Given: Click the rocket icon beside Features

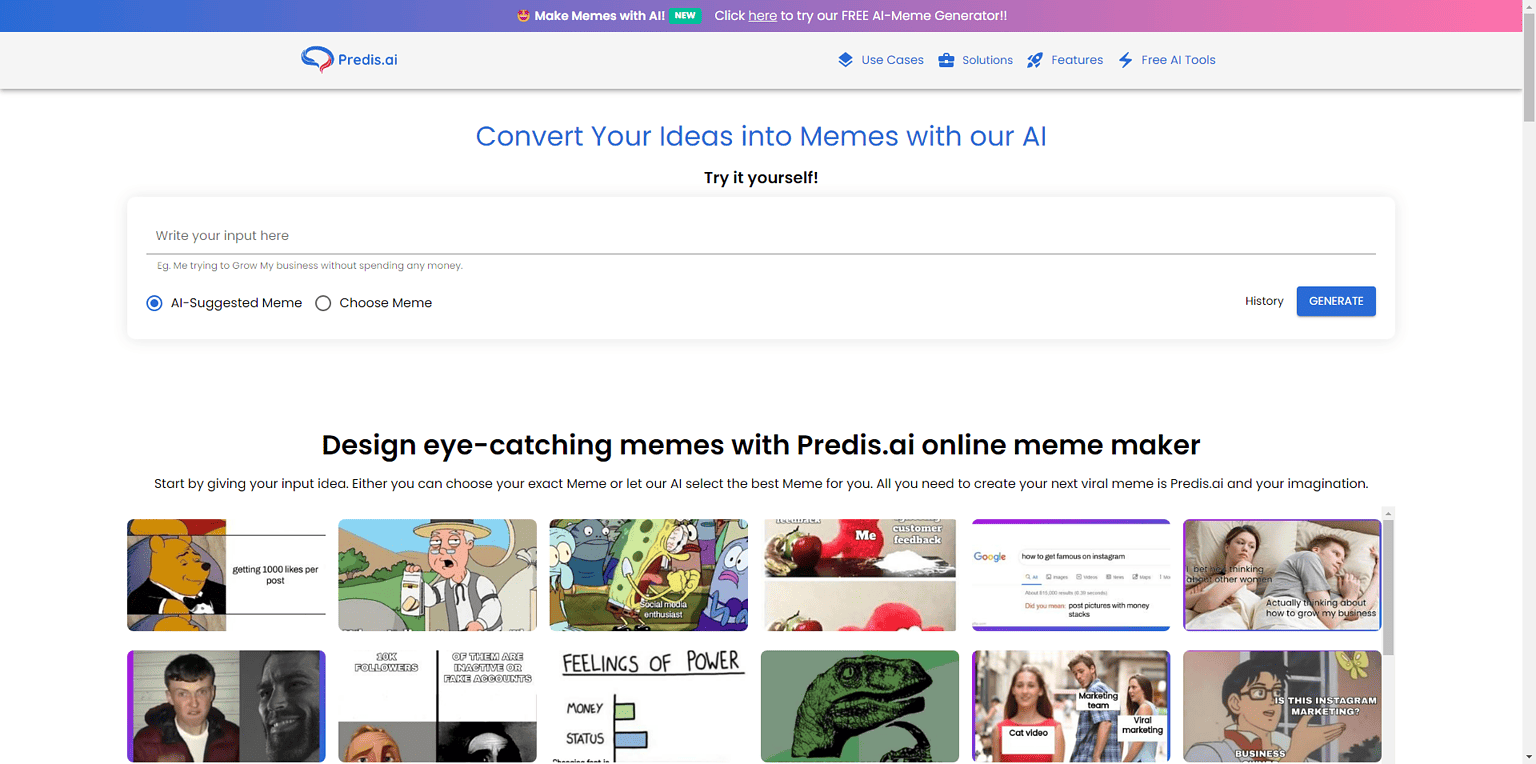Looking at the screenshot, I should coord(1035,60).
